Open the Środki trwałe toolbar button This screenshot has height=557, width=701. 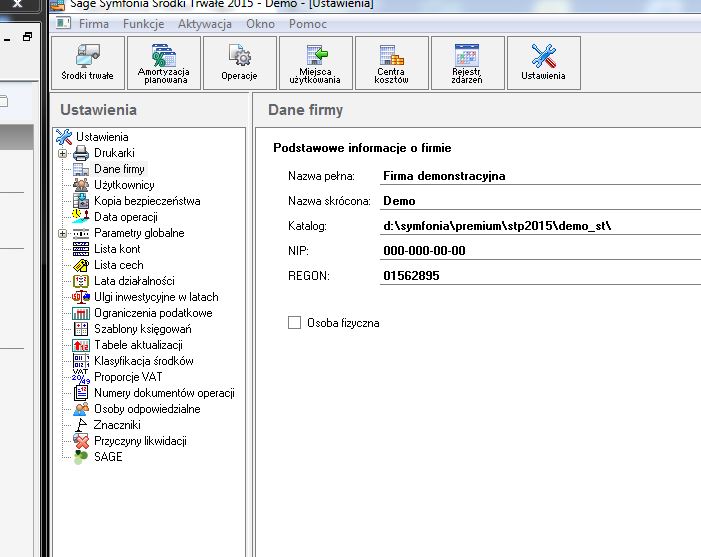coord(88,63)
